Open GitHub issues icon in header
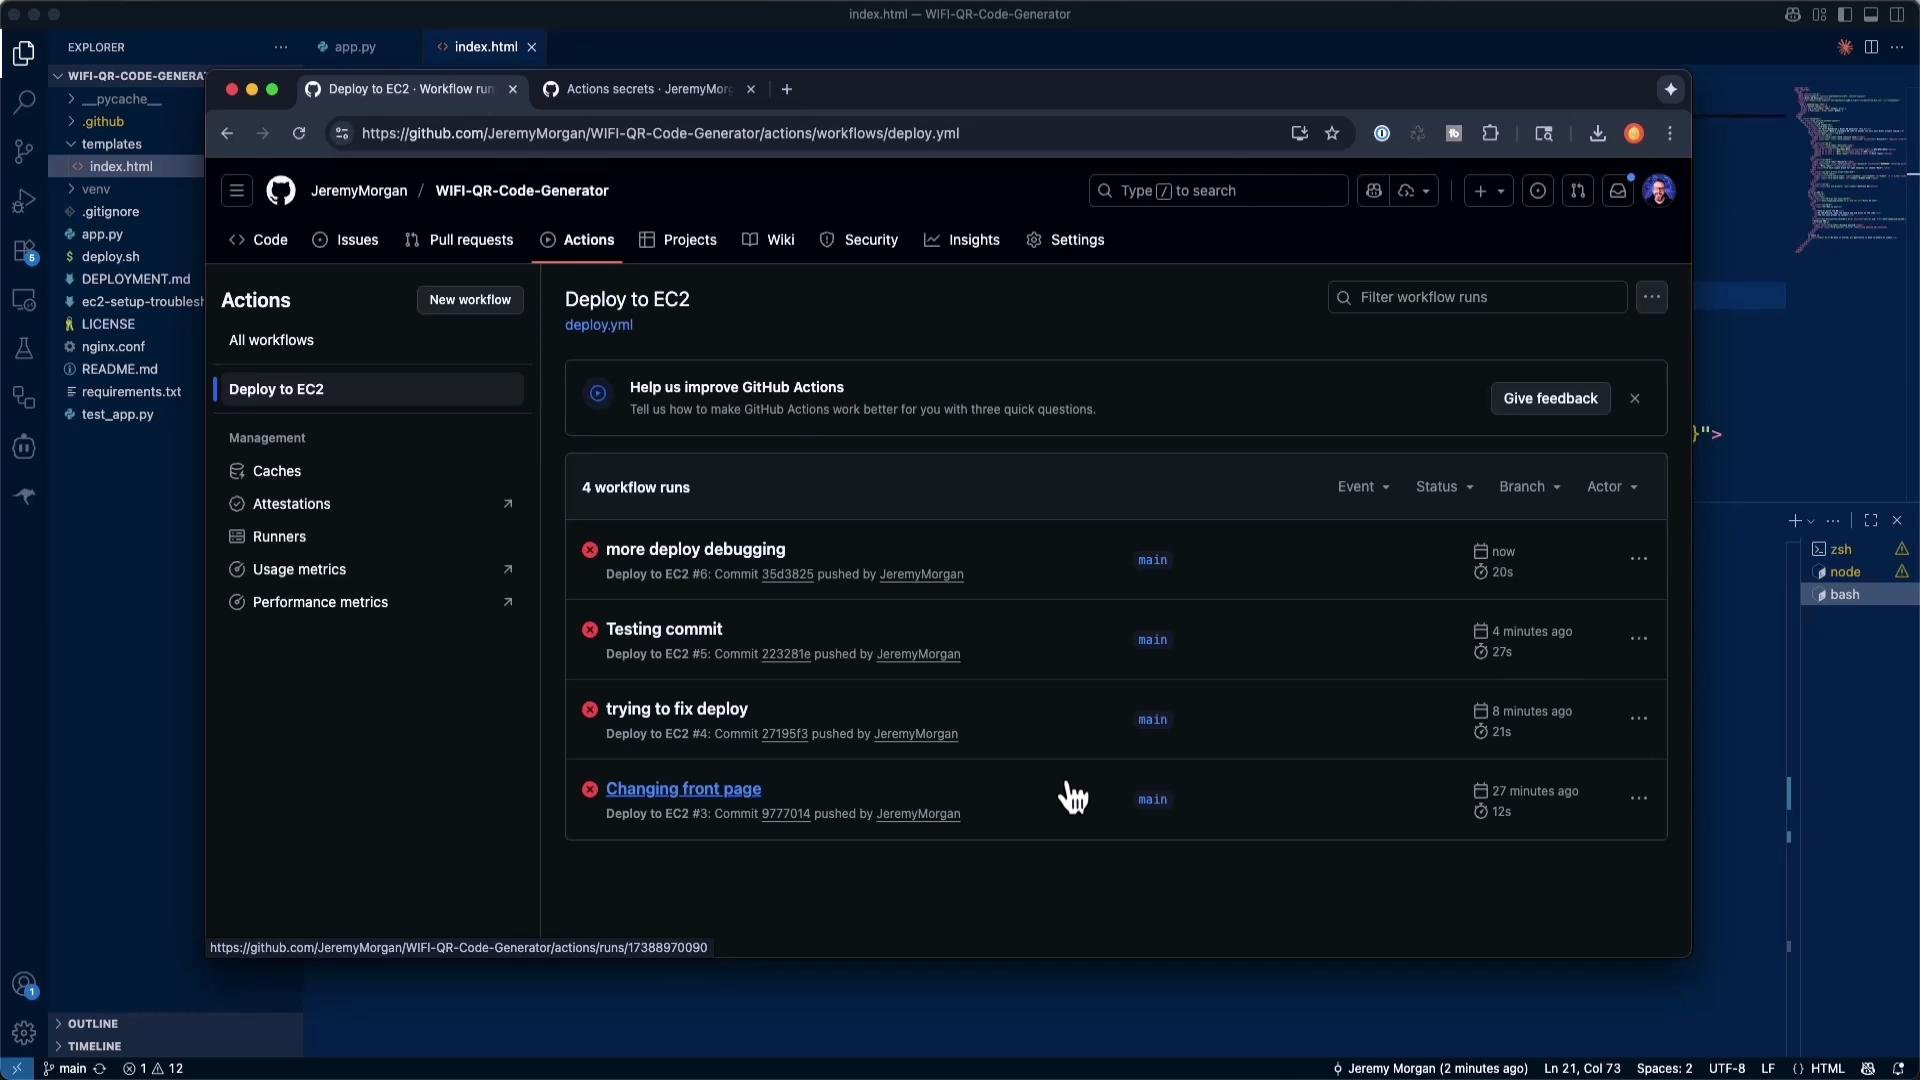The height and width of the screenshot is (1080, 1920). [x=1538, y=190]
